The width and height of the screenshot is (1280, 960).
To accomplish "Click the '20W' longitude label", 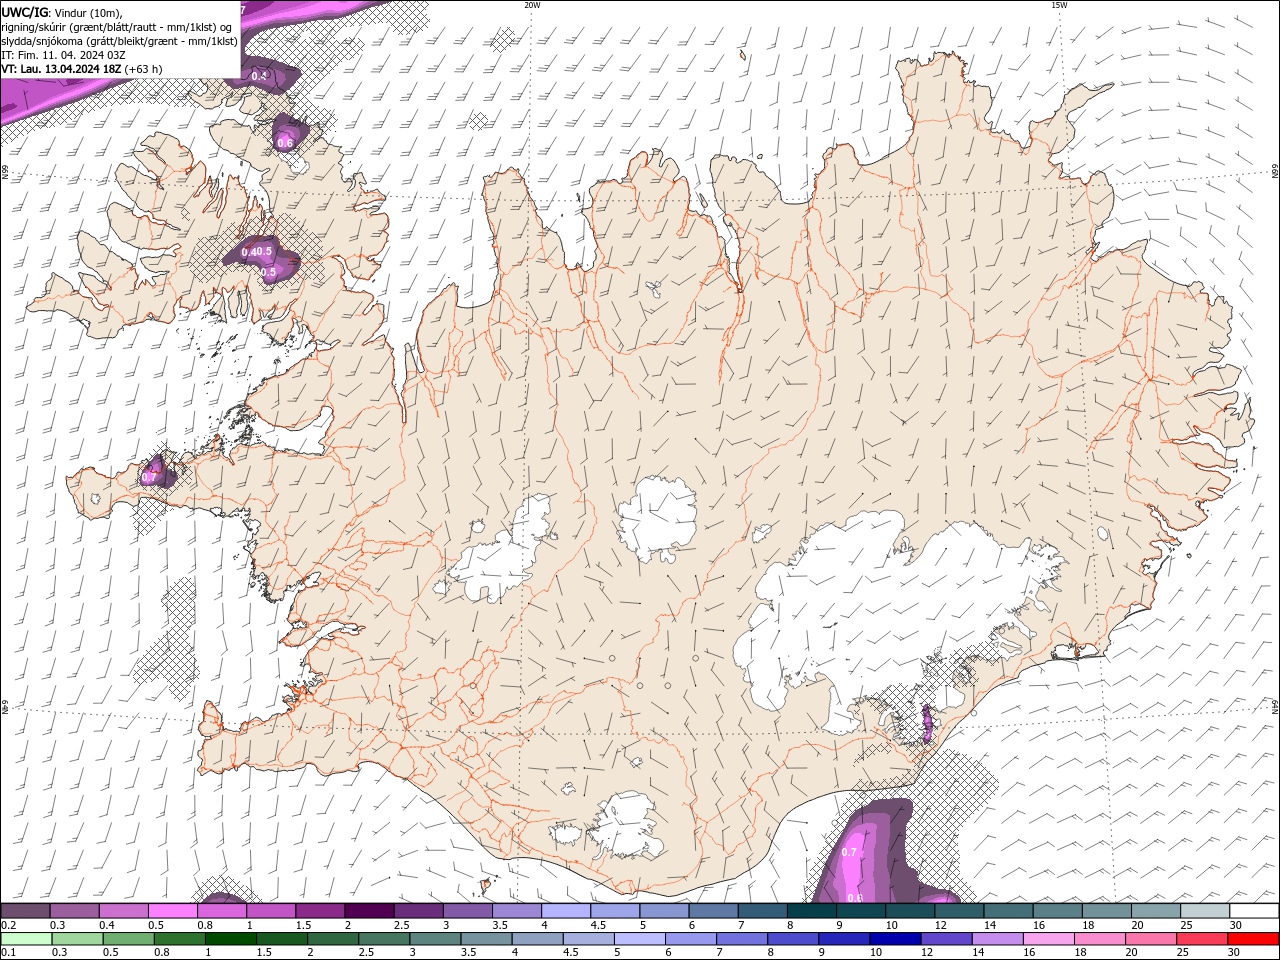I will pyautogui.click(x=533, y=5).
